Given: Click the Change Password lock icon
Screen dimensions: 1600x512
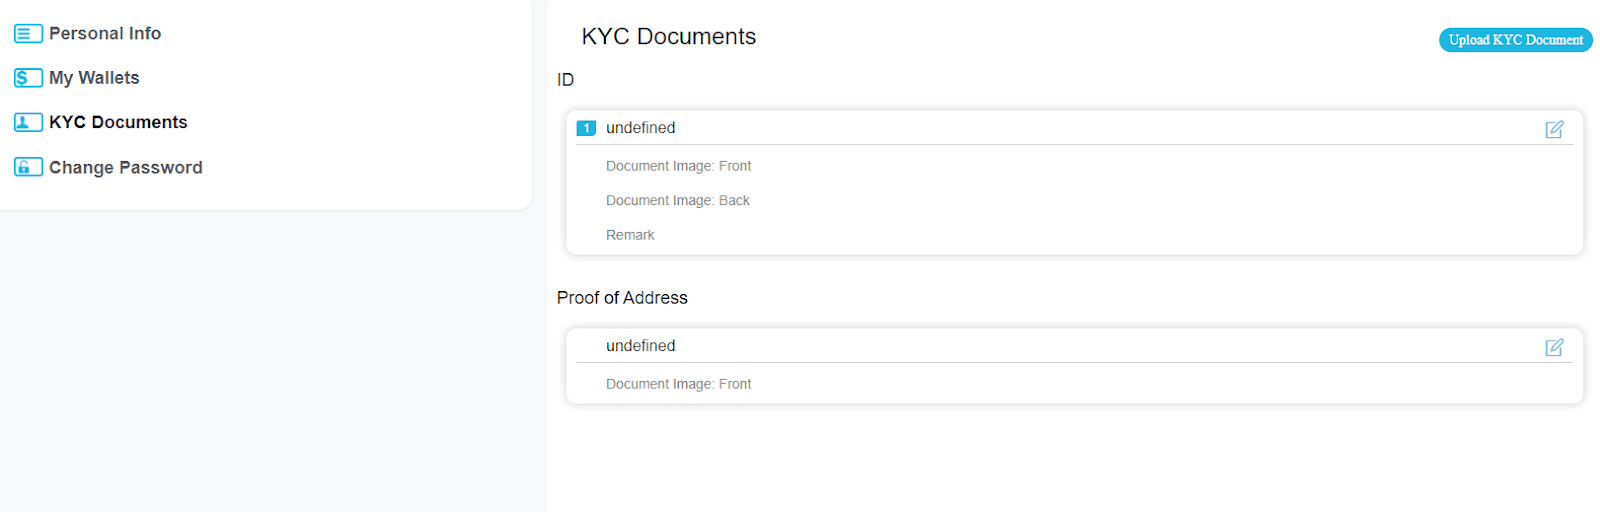Looking at the screenshot, I should click(28, 167).
